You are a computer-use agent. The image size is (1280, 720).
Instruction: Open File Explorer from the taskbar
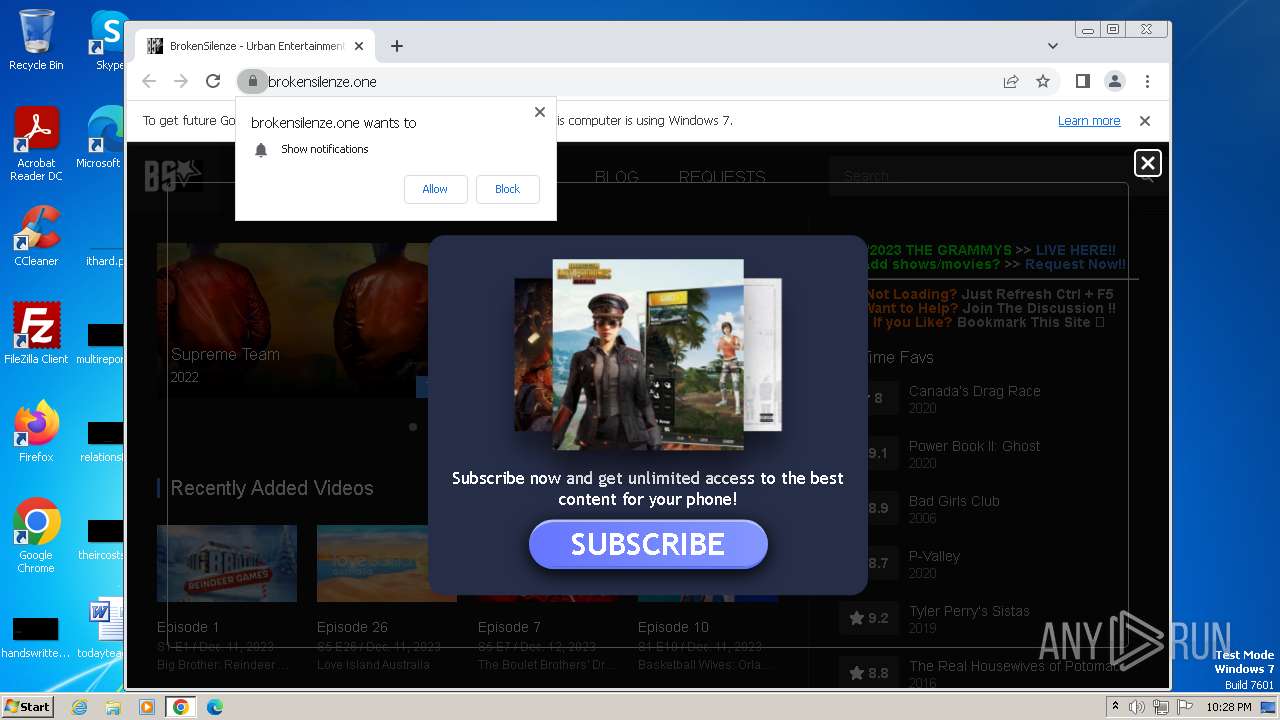pos(113,707)
